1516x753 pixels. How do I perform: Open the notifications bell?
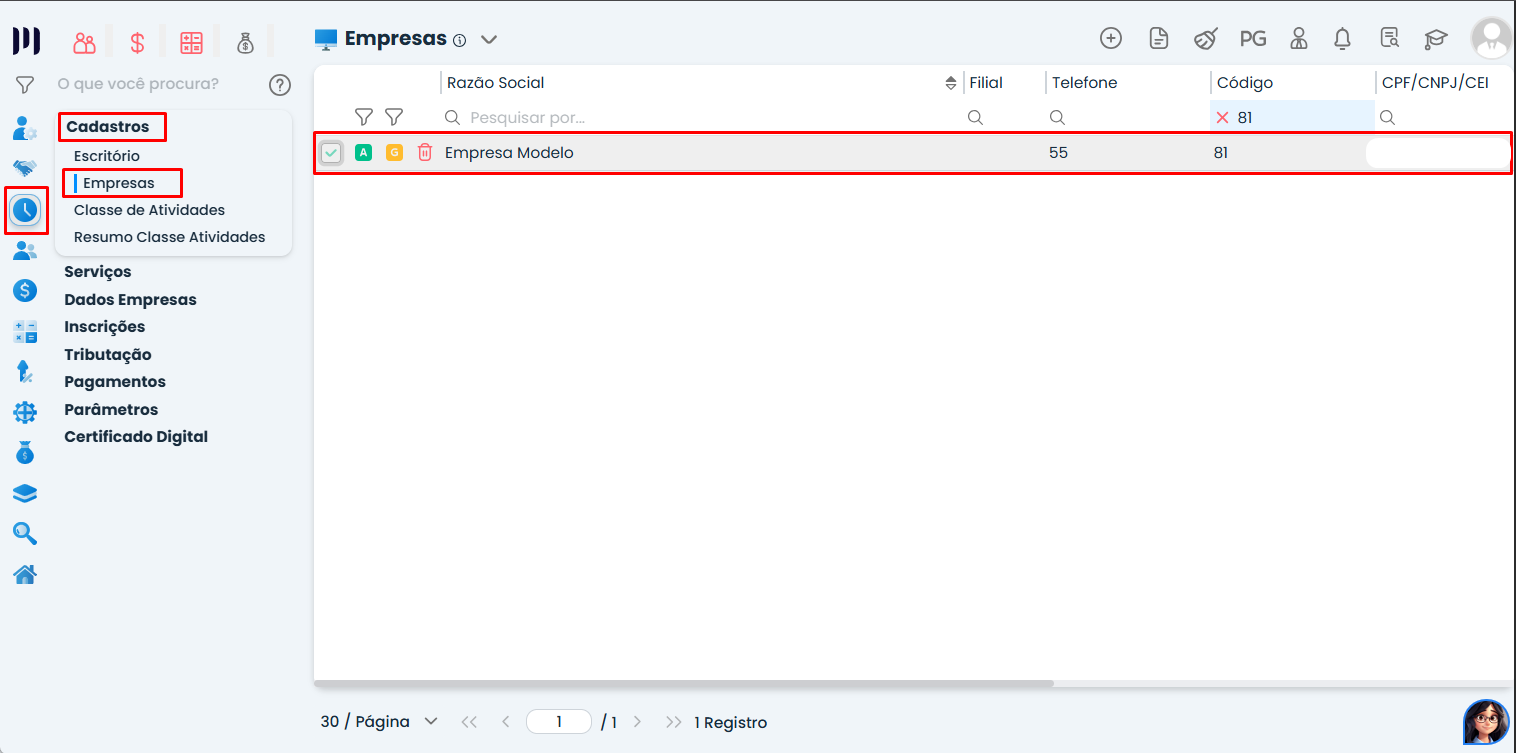point(1343,38)
